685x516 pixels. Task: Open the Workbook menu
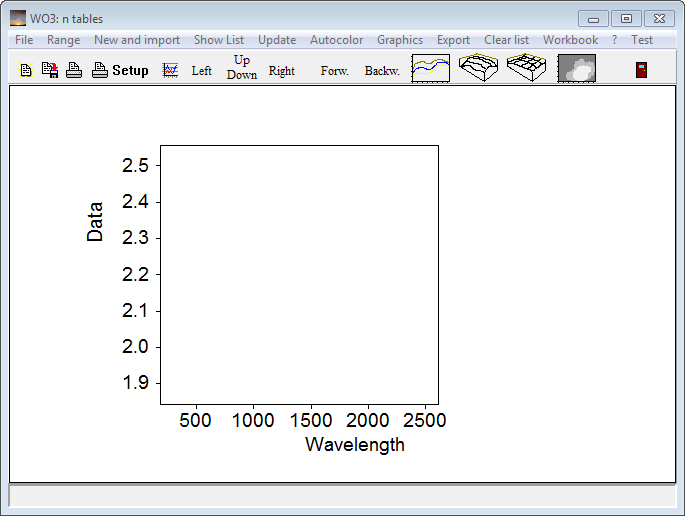(x=570, y=40)
